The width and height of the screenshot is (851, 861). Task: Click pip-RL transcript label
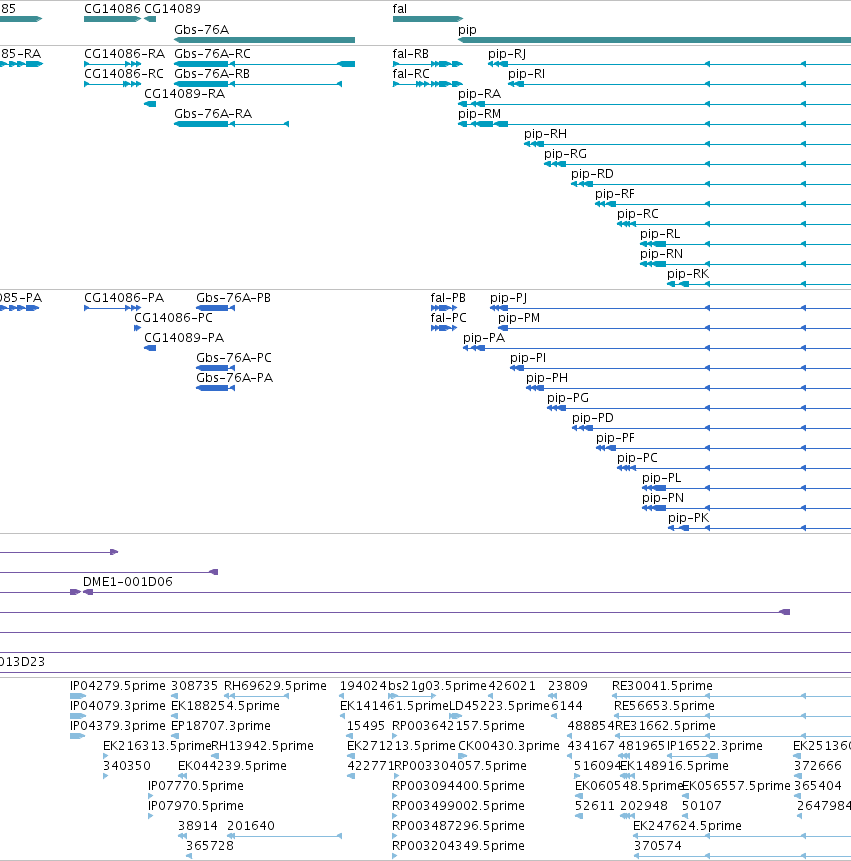[660, 234]
